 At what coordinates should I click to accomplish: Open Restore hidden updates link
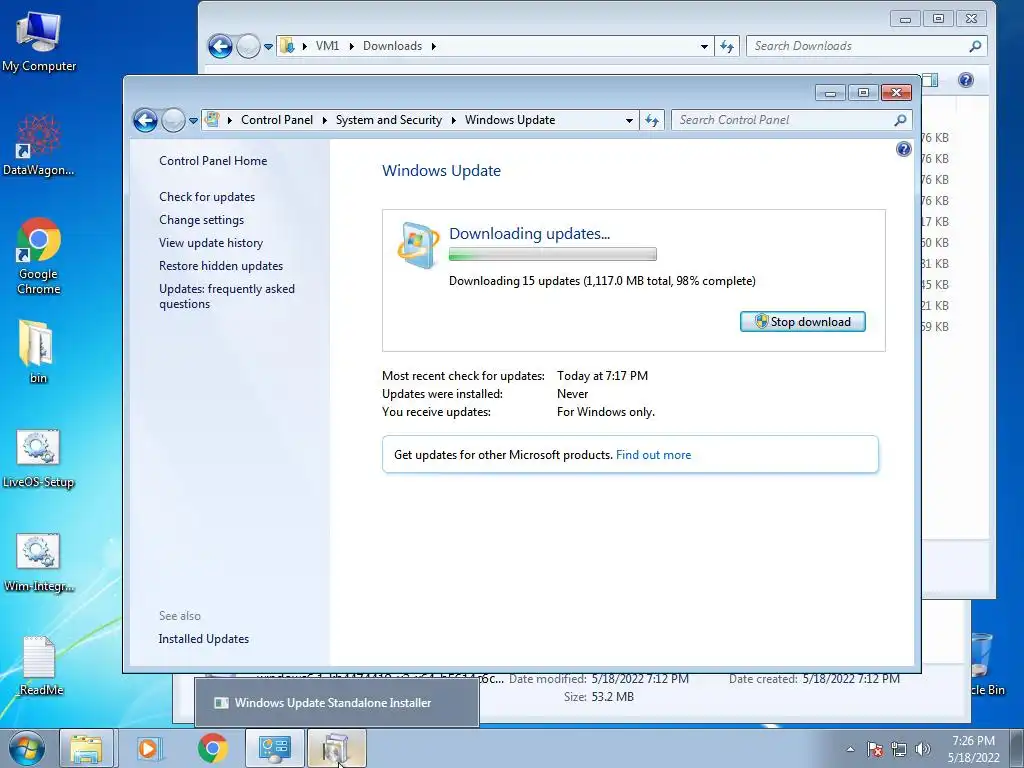221,266
